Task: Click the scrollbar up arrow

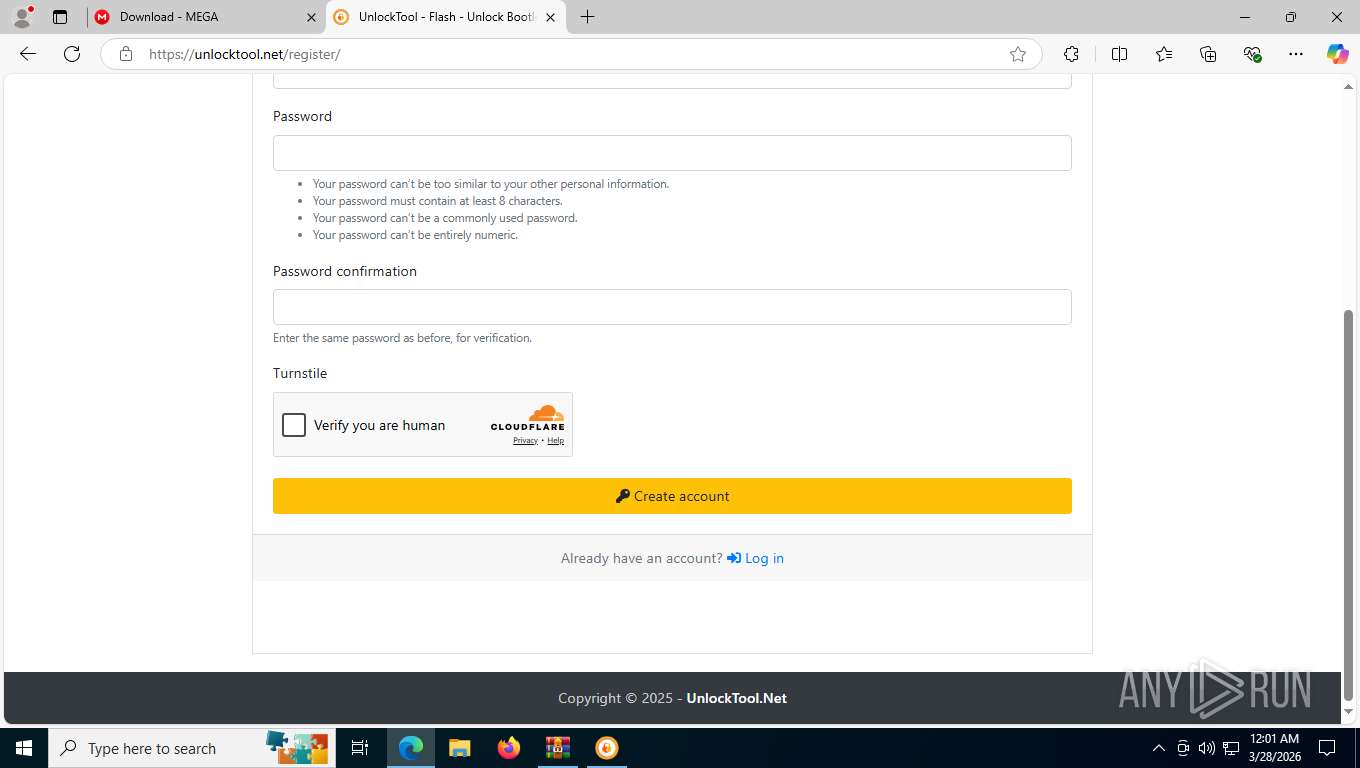Action: (1348, 87)
